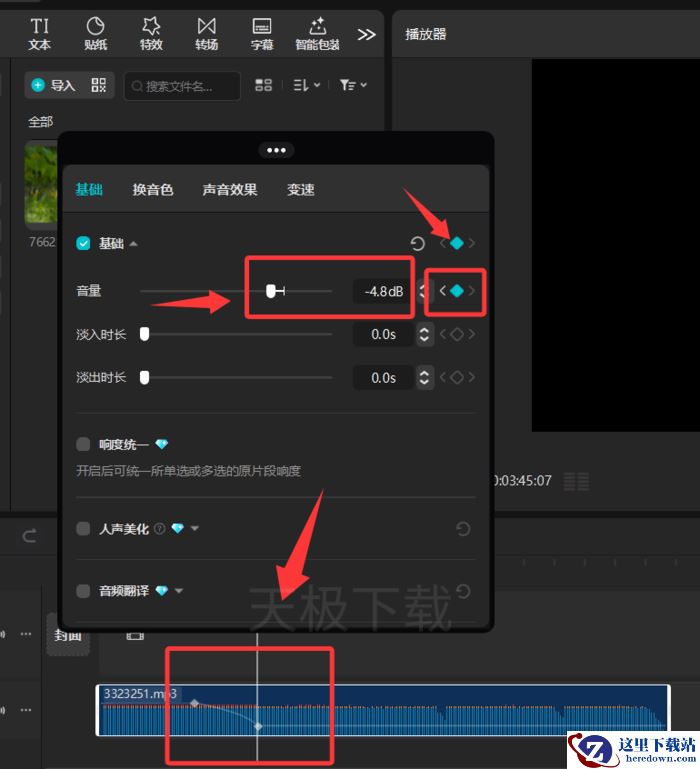
Task: Click the 音量 volume slider handle
Action: 271,291
